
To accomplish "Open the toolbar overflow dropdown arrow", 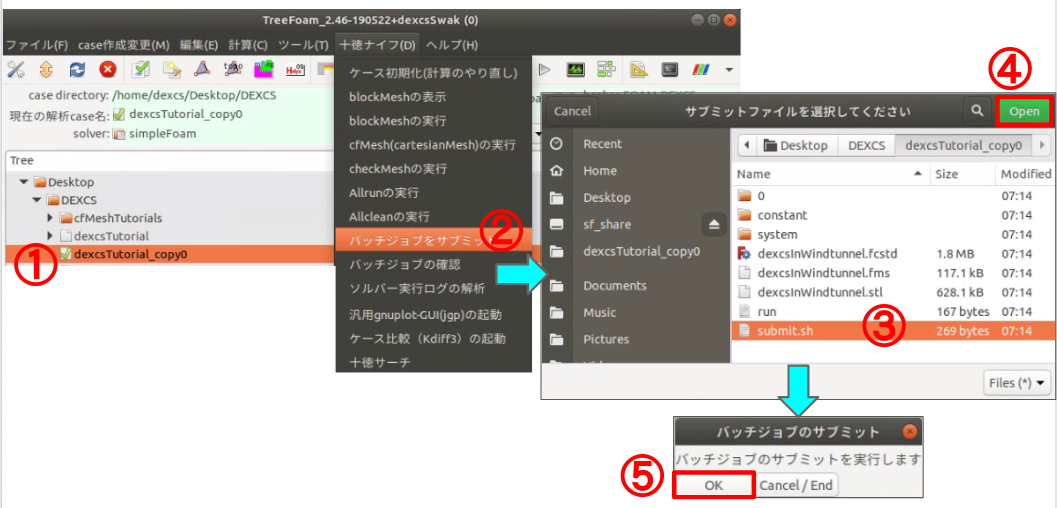I will click(729, 69).
